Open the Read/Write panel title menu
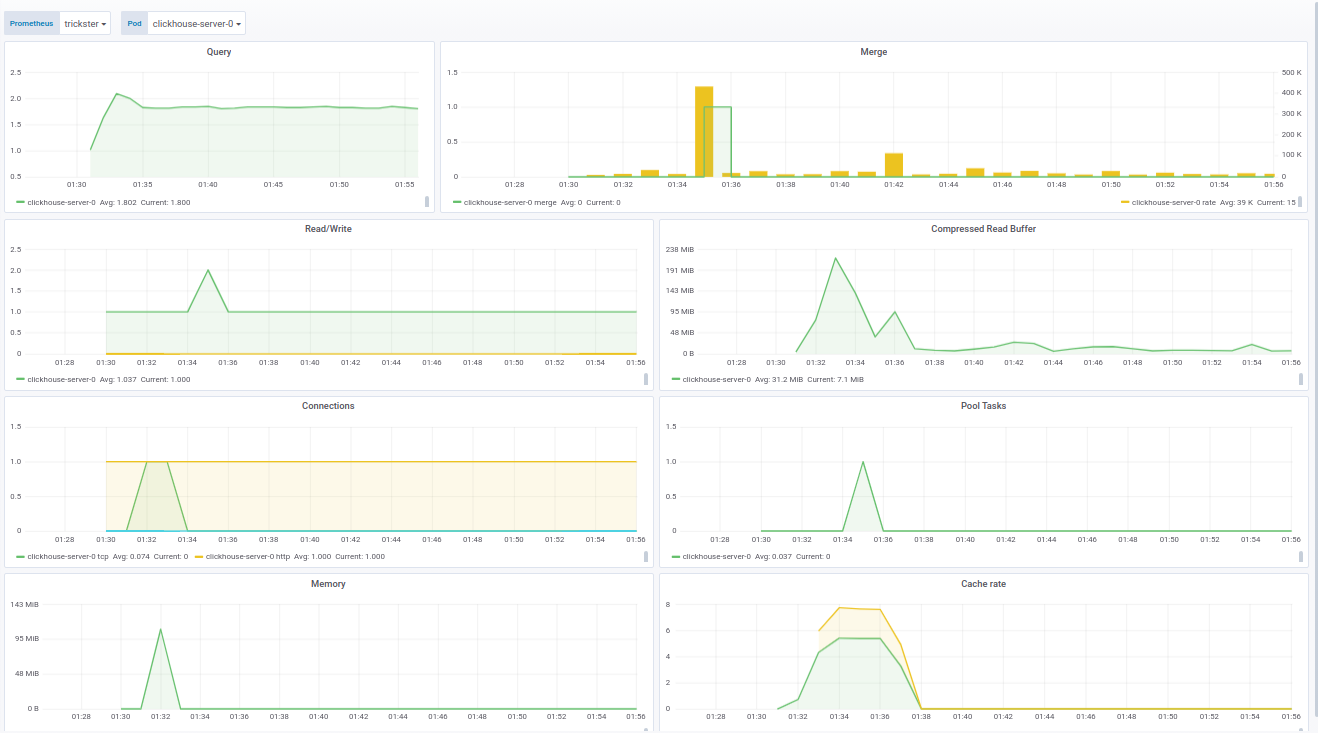Screen dimensions: 1318x733 [x=328, y=229]
